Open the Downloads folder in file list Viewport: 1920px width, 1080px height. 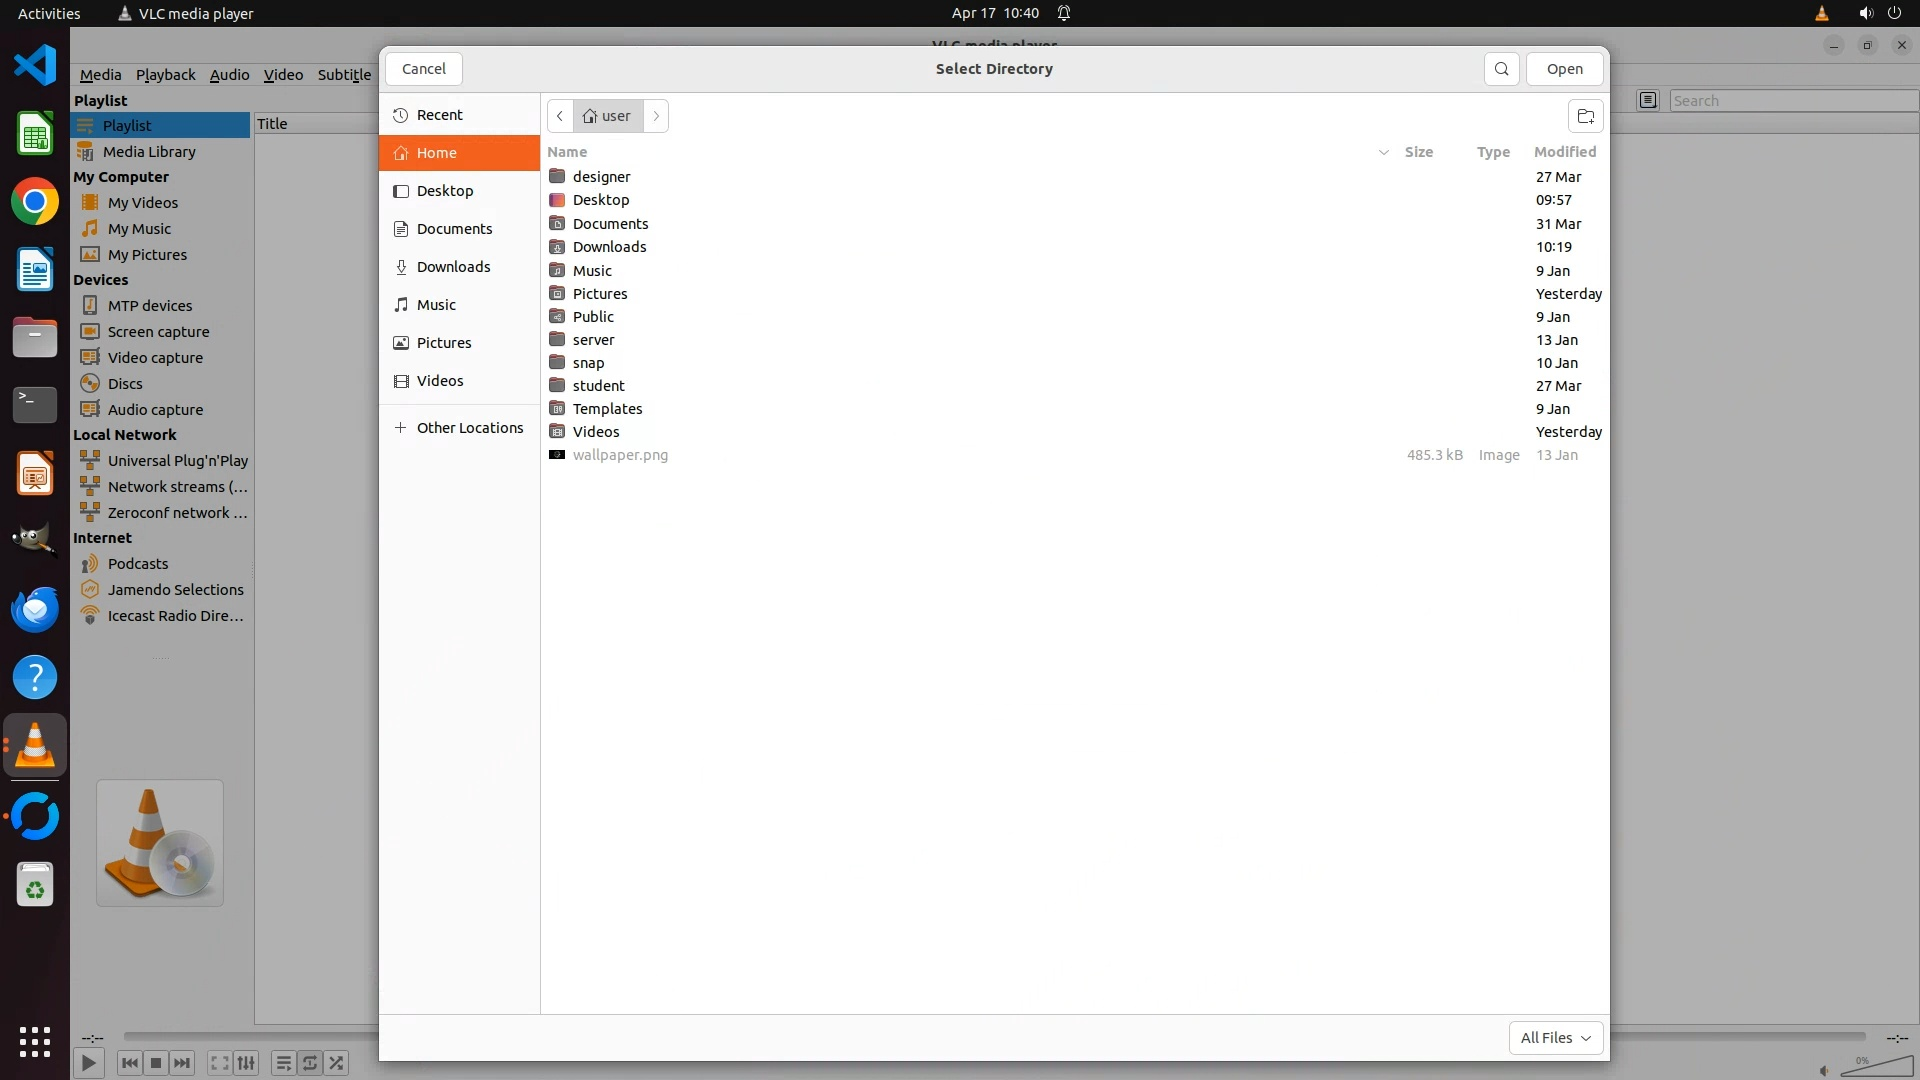[x=609, y=247]
